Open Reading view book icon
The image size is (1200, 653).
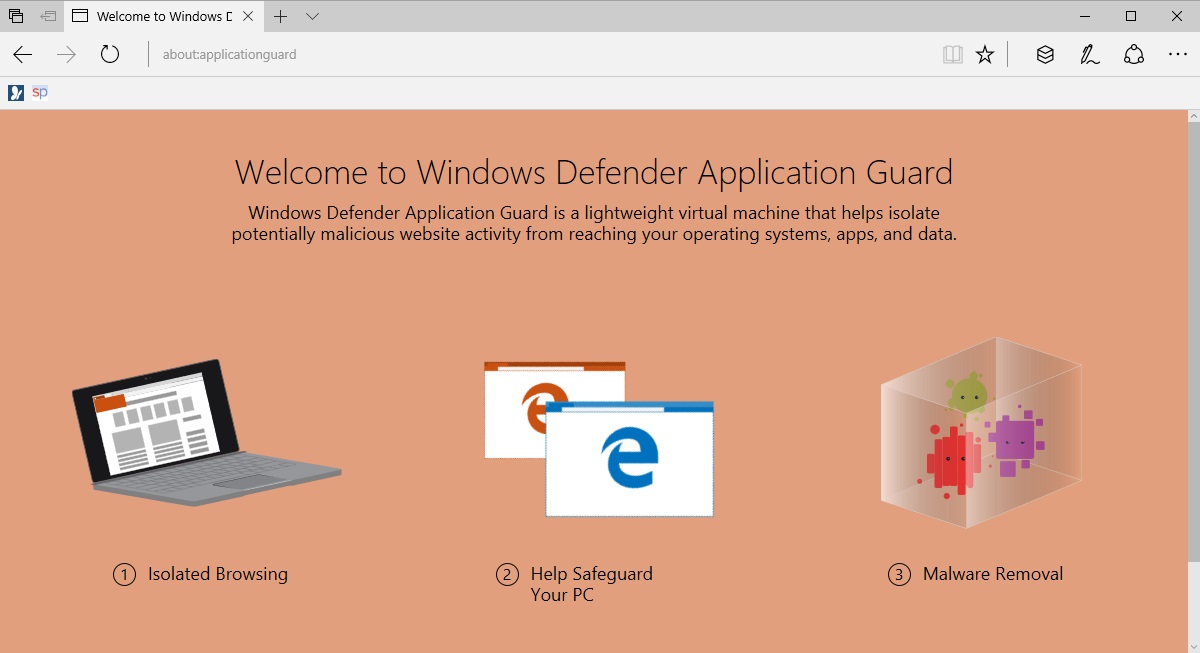(952, 55)
